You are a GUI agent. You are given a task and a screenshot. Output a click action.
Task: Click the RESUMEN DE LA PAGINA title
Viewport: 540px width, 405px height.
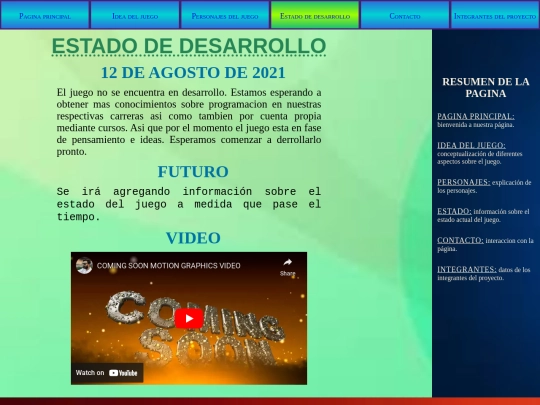pyautogui.click(x=486, y=87)
